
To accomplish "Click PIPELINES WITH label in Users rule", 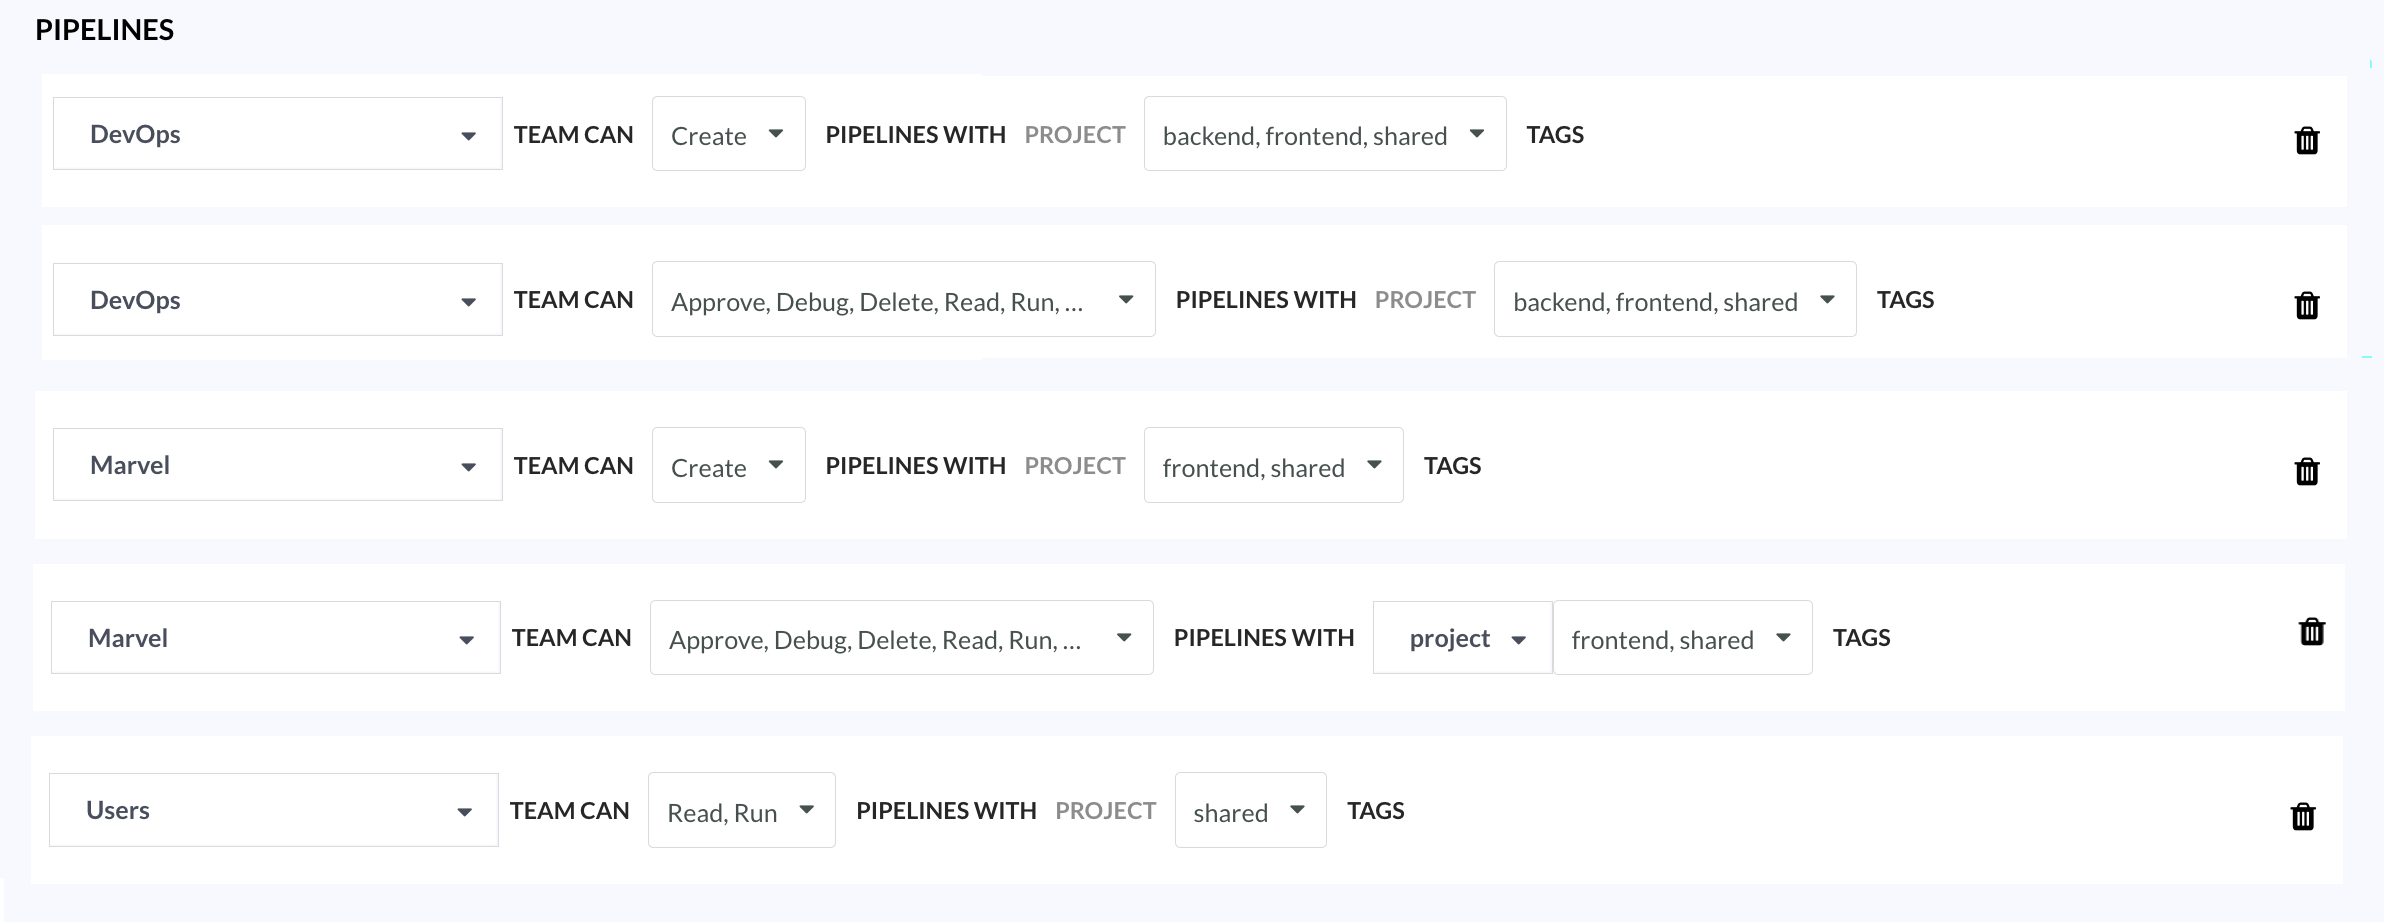I will click(946, 811).
